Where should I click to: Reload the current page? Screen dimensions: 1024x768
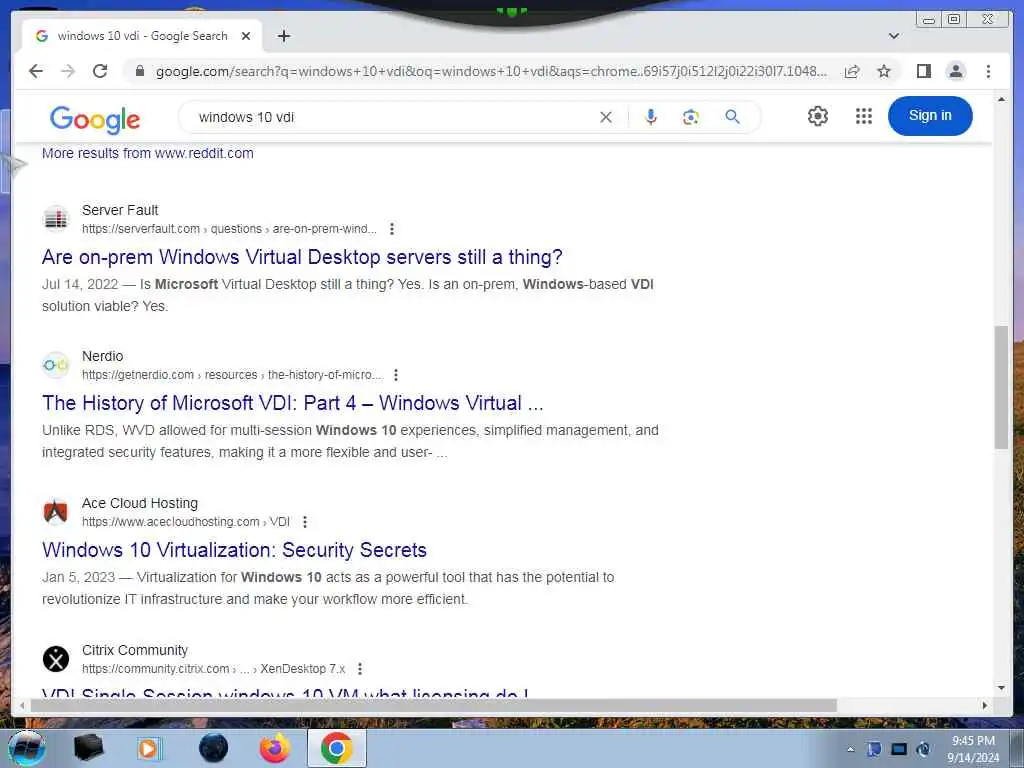(100, 71)
